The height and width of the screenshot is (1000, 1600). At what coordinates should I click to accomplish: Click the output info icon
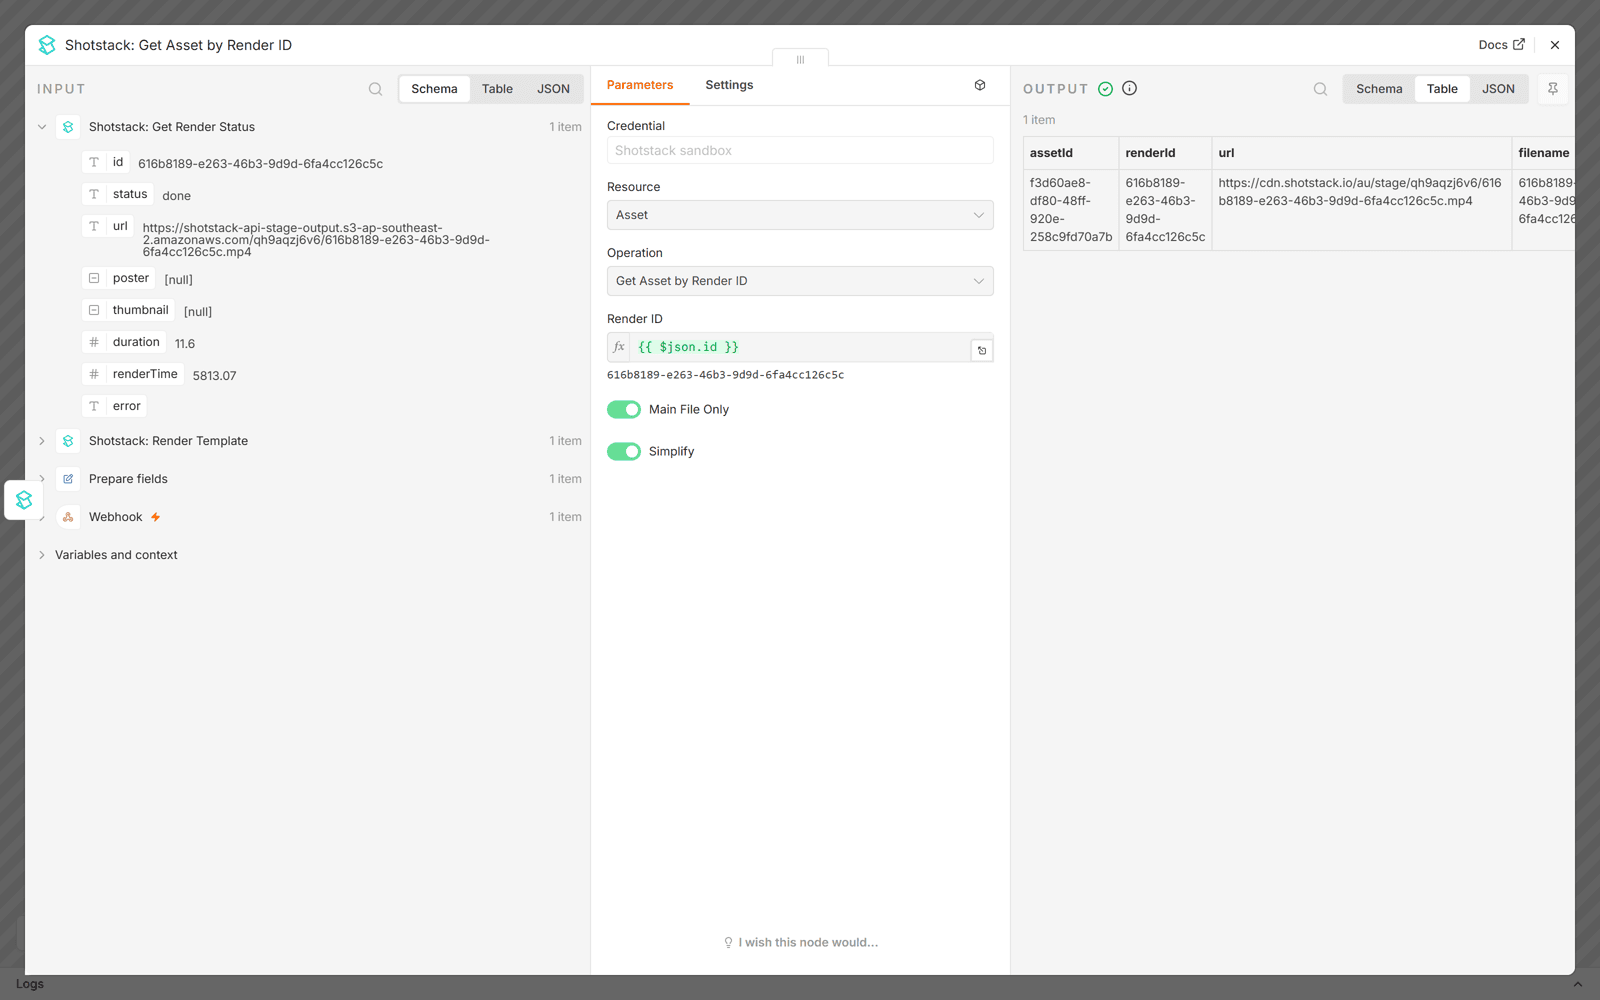[1129, 88]
